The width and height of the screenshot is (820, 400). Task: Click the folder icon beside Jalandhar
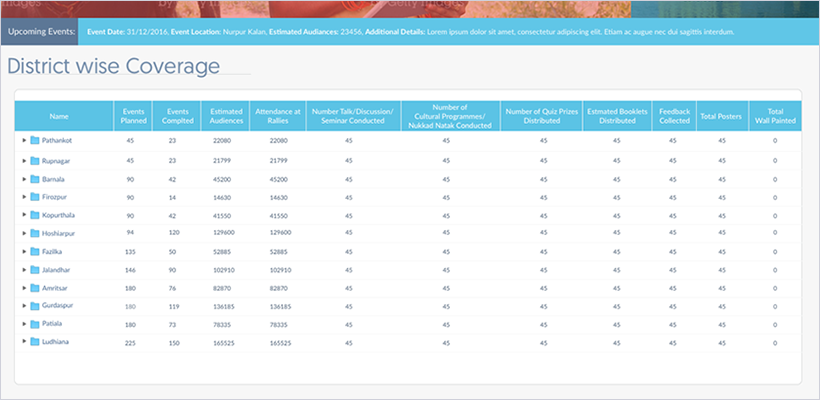[x=35, y=269]
